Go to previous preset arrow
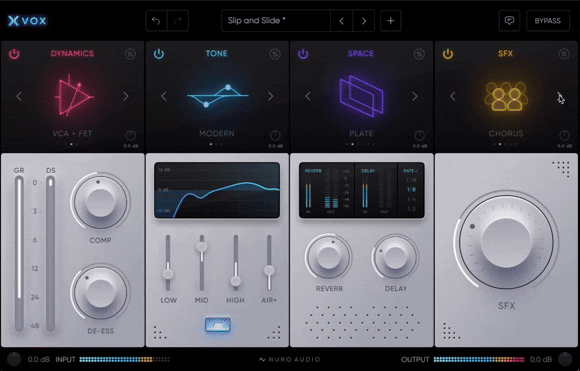 click(x=341, y=21)
